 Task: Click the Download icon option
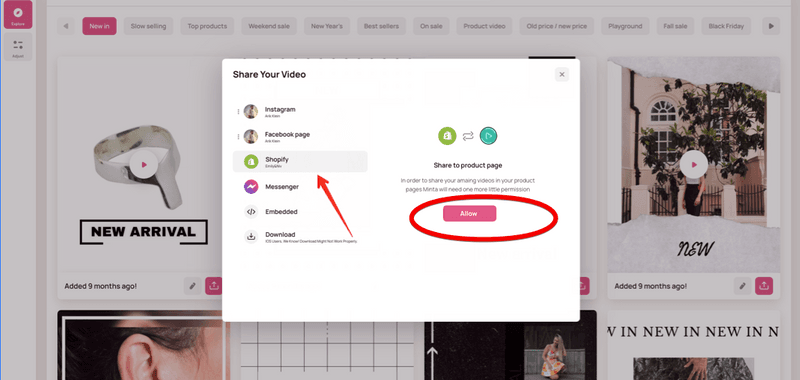(251, 236)
